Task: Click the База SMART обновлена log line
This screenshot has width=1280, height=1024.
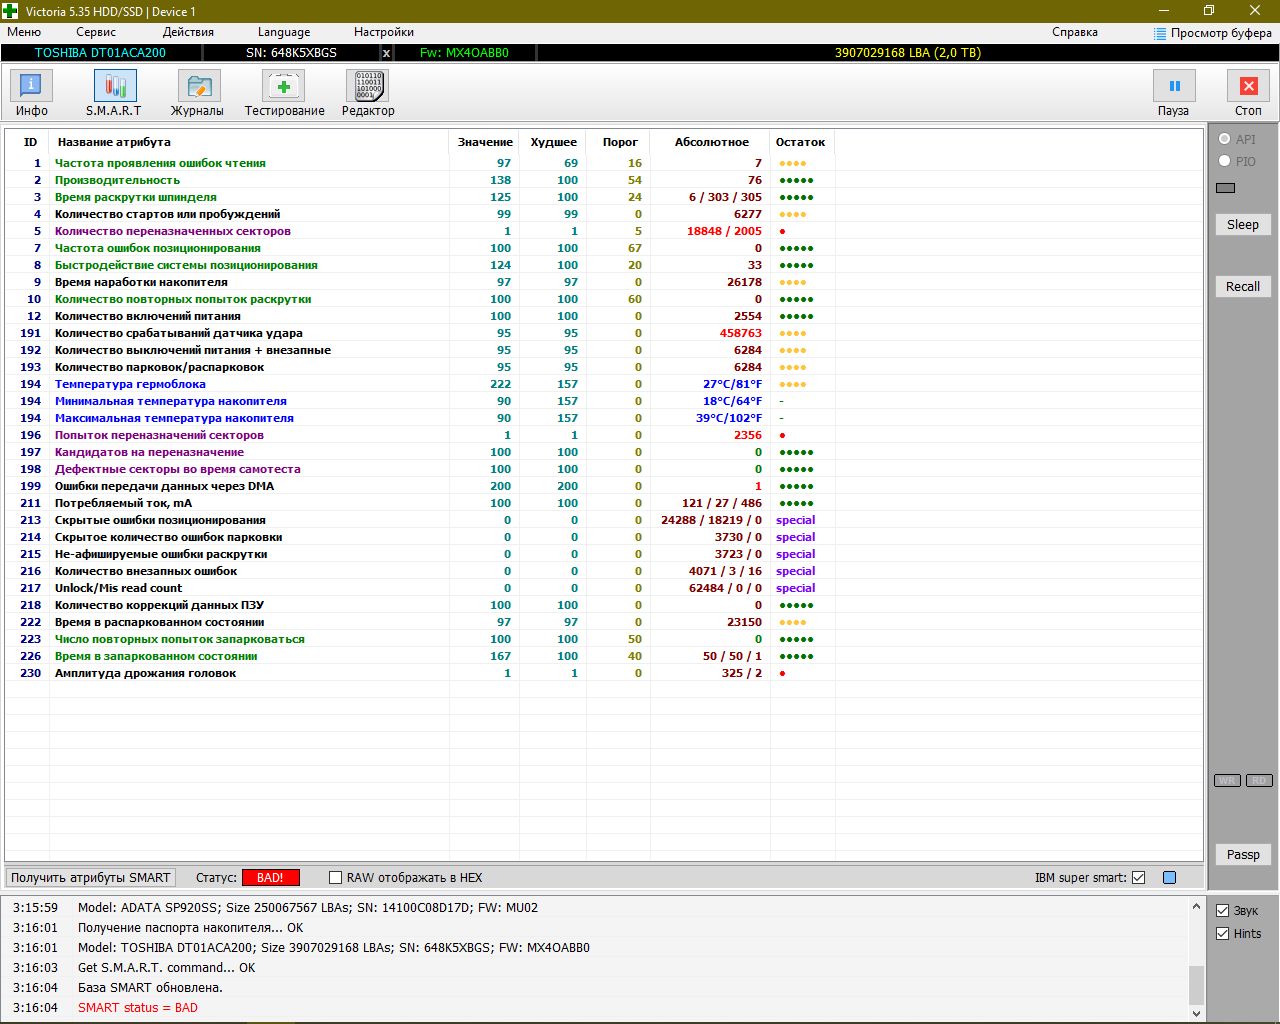Action: pyautogui.click(x=150, y=988)
